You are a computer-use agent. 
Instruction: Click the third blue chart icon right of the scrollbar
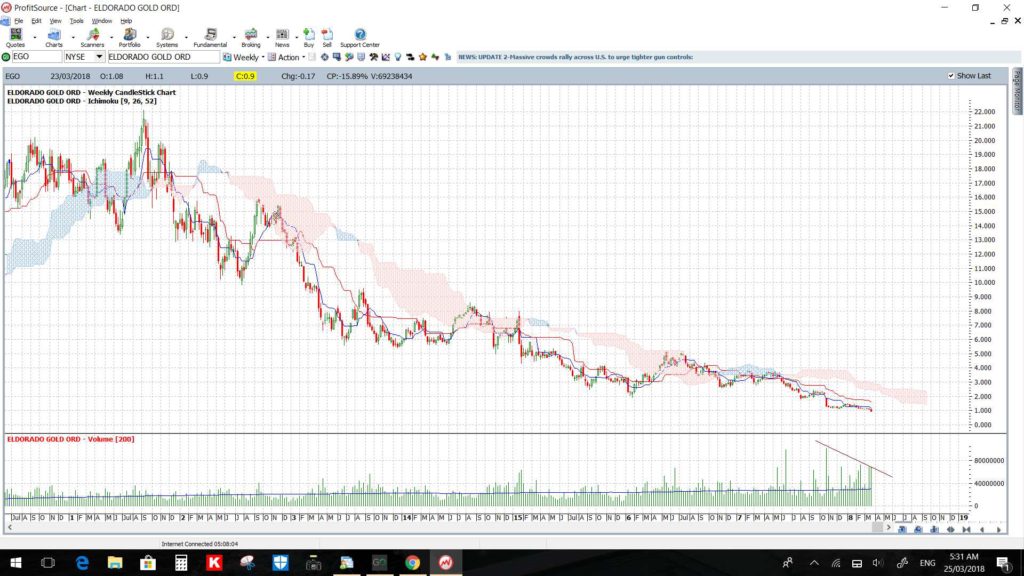coord(935,530)
